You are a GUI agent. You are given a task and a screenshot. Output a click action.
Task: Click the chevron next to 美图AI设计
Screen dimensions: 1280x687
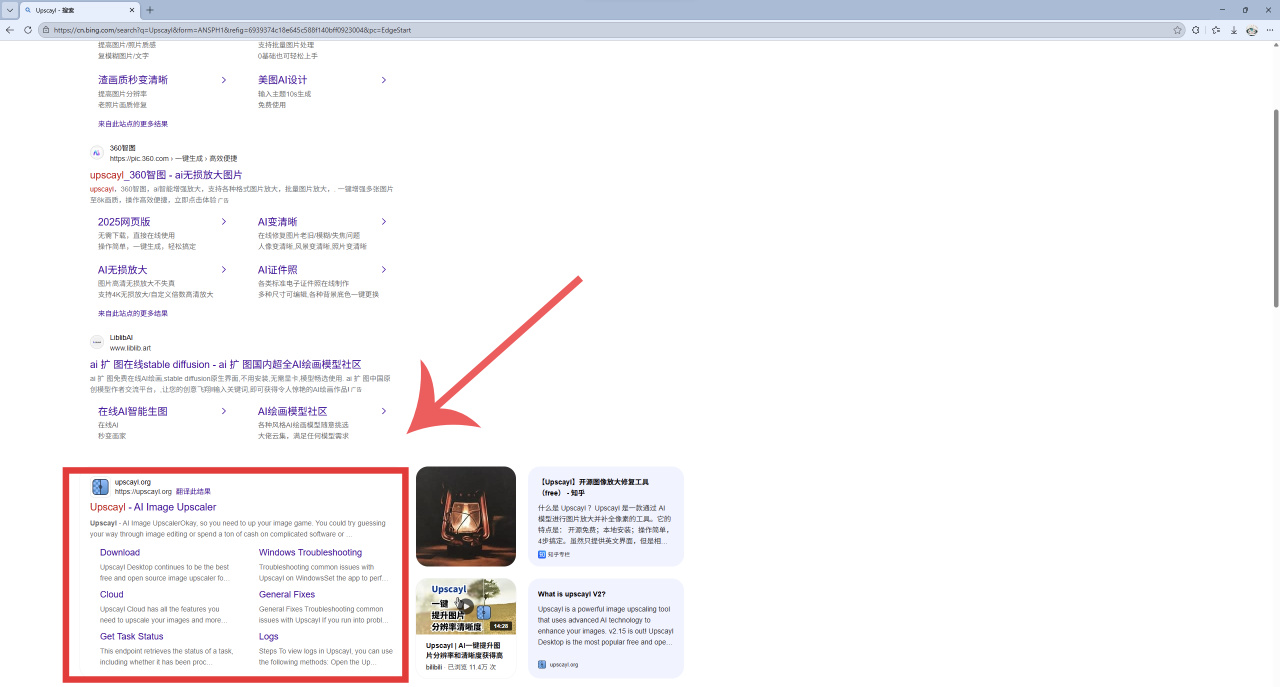click(383, 80)
